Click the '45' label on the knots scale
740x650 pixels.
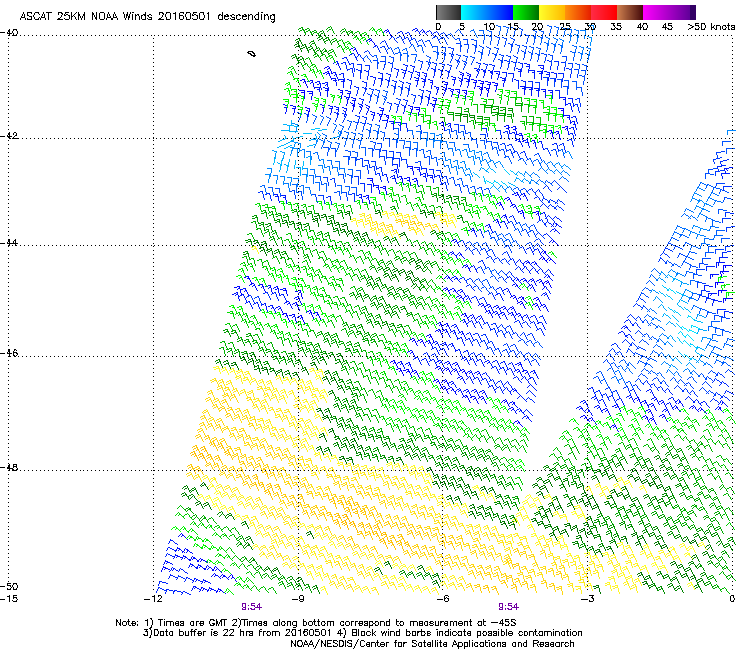(x=667, y=27)
